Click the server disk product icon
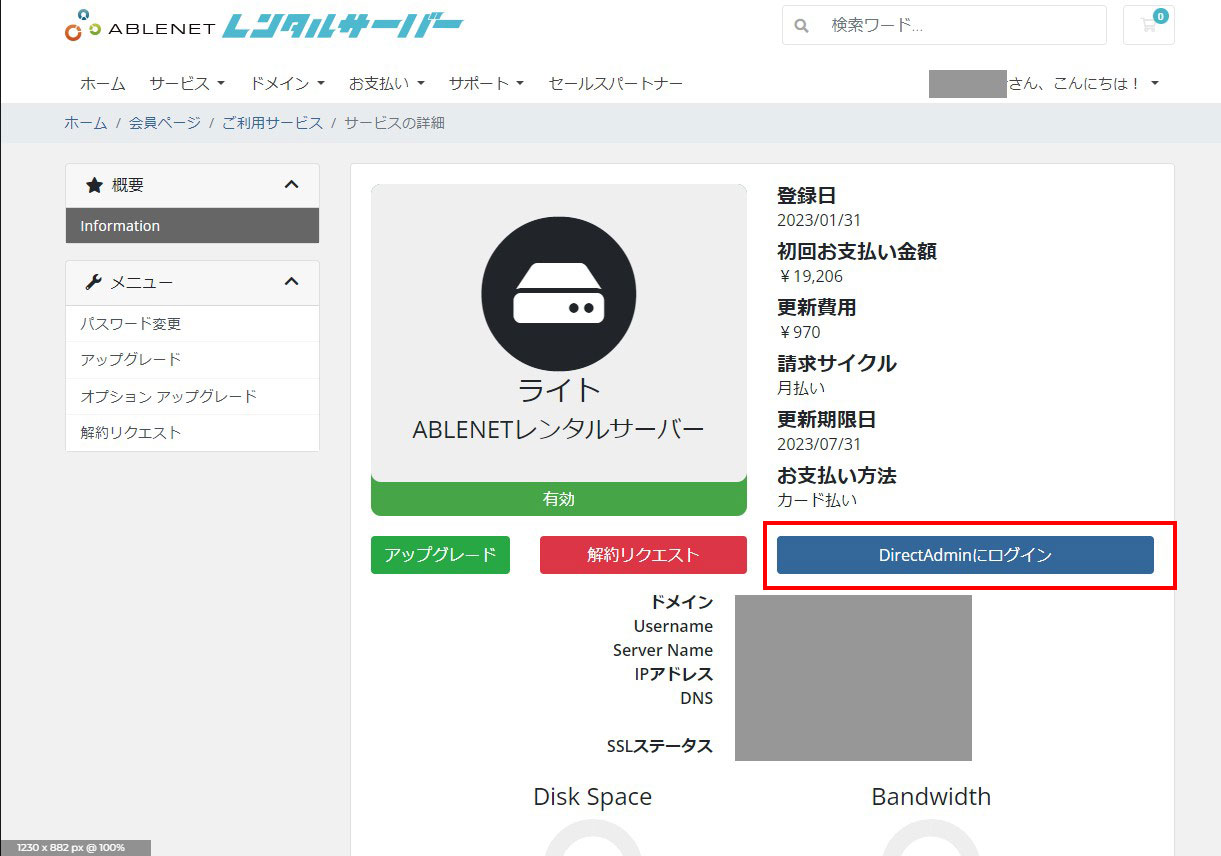 [x=559, y=294]
